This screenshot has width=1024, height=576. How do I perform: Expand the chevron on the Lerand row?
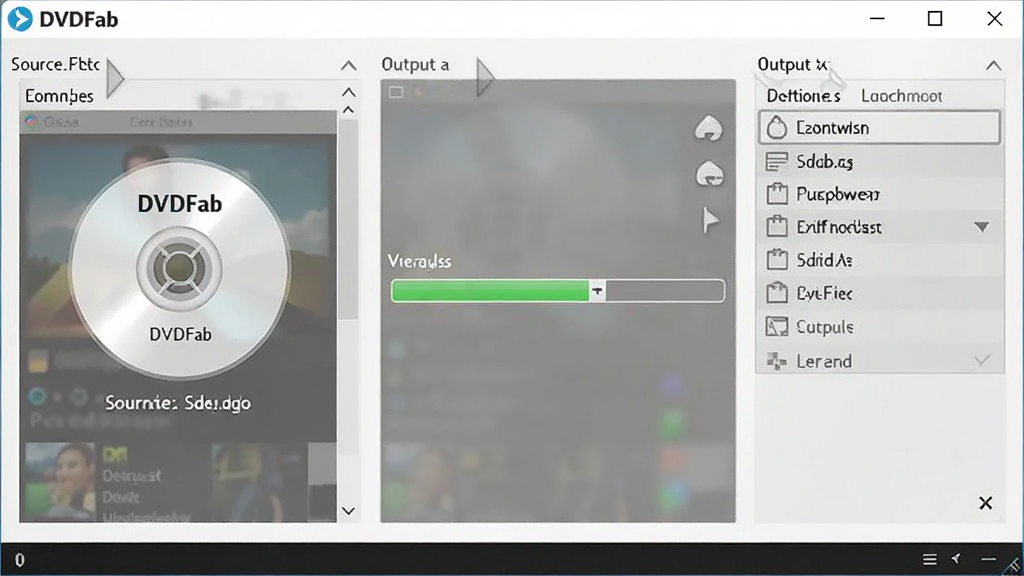point(982,360)
